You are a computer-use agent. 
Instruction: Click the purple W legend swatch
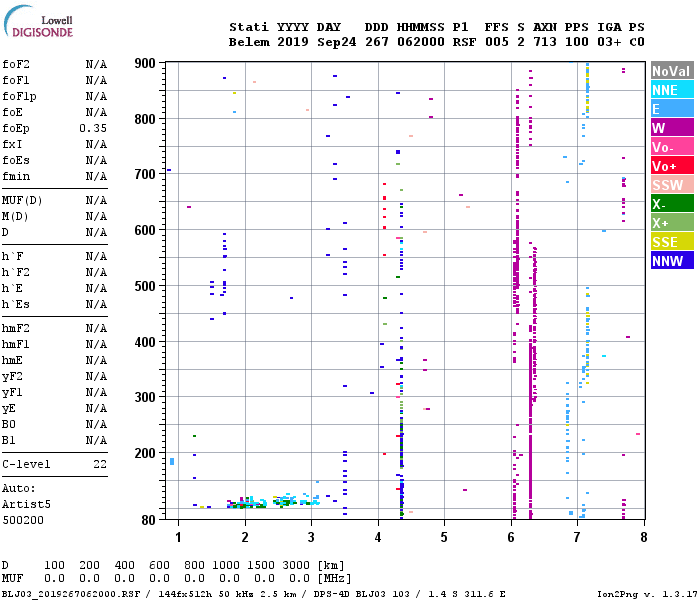[x=672, y=128]
